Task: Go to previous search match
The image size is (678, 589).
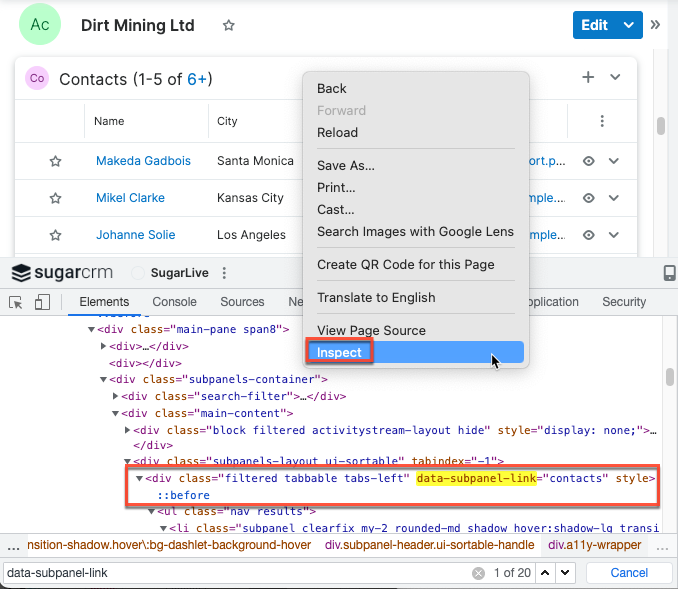Action: pyautogui.click(x=545, y=573)
